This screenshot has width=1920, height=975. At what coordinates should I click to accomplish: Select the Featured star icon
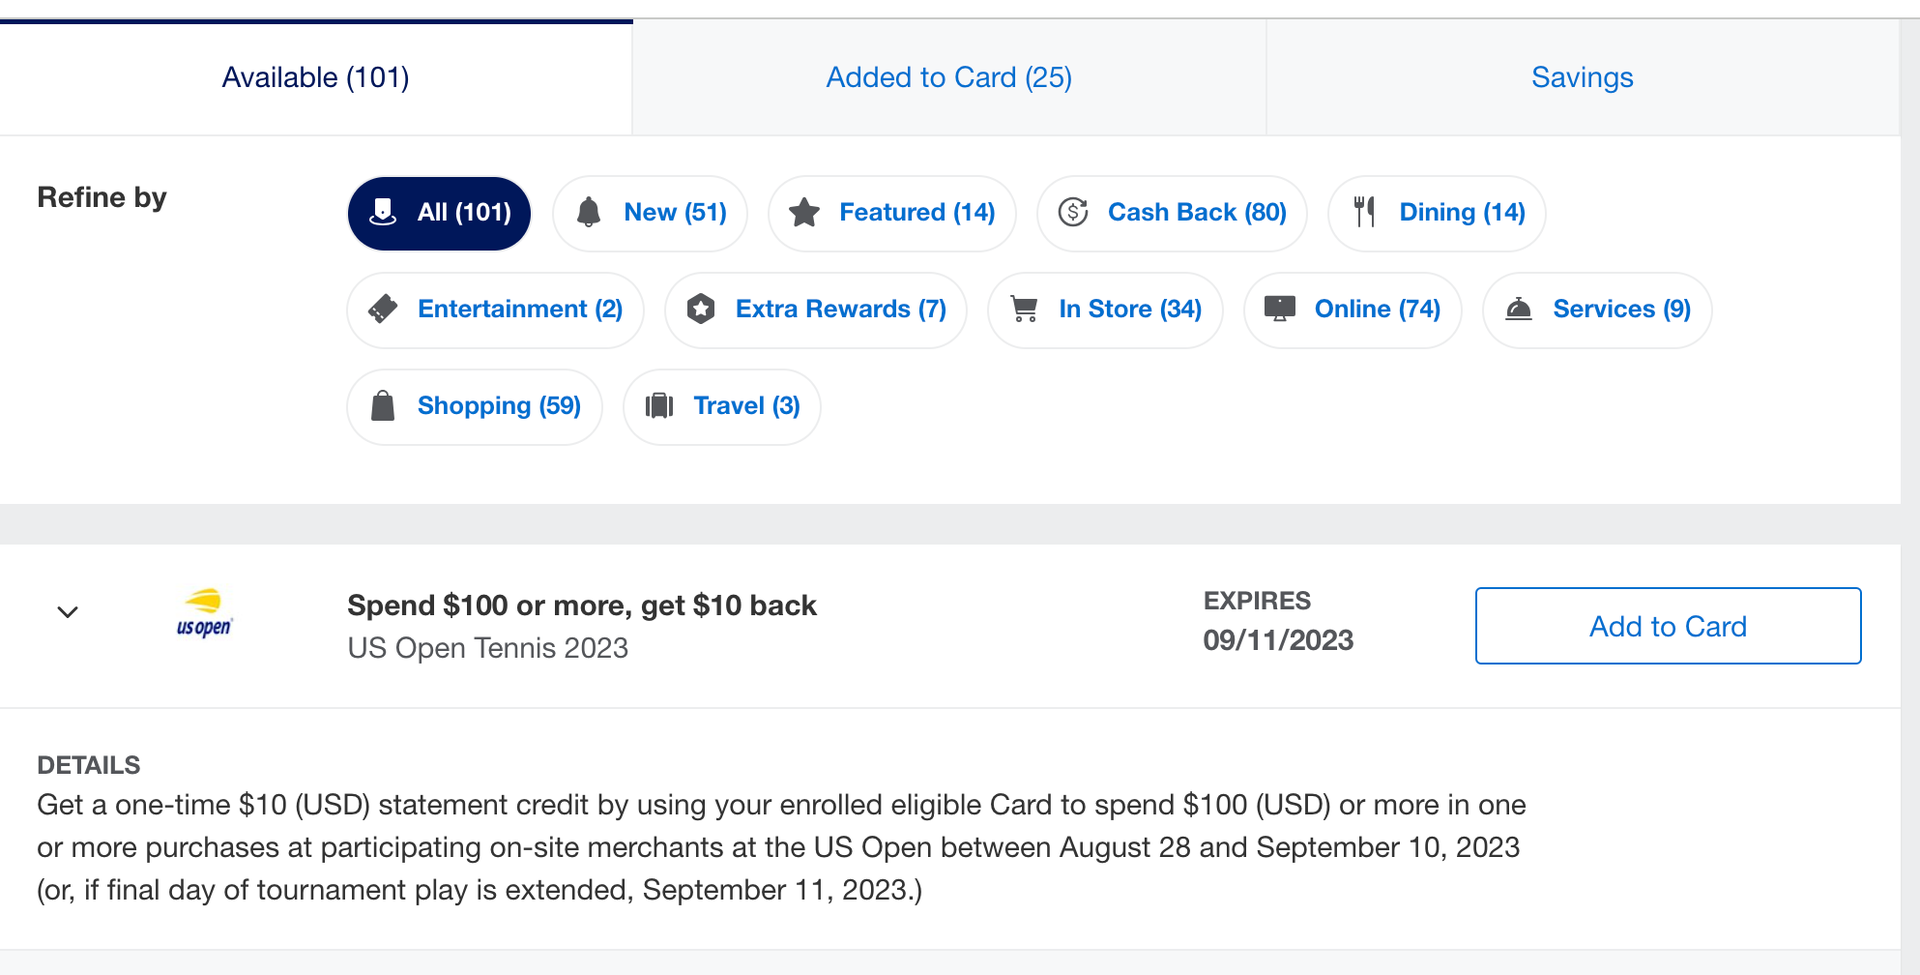coord(805,212)
